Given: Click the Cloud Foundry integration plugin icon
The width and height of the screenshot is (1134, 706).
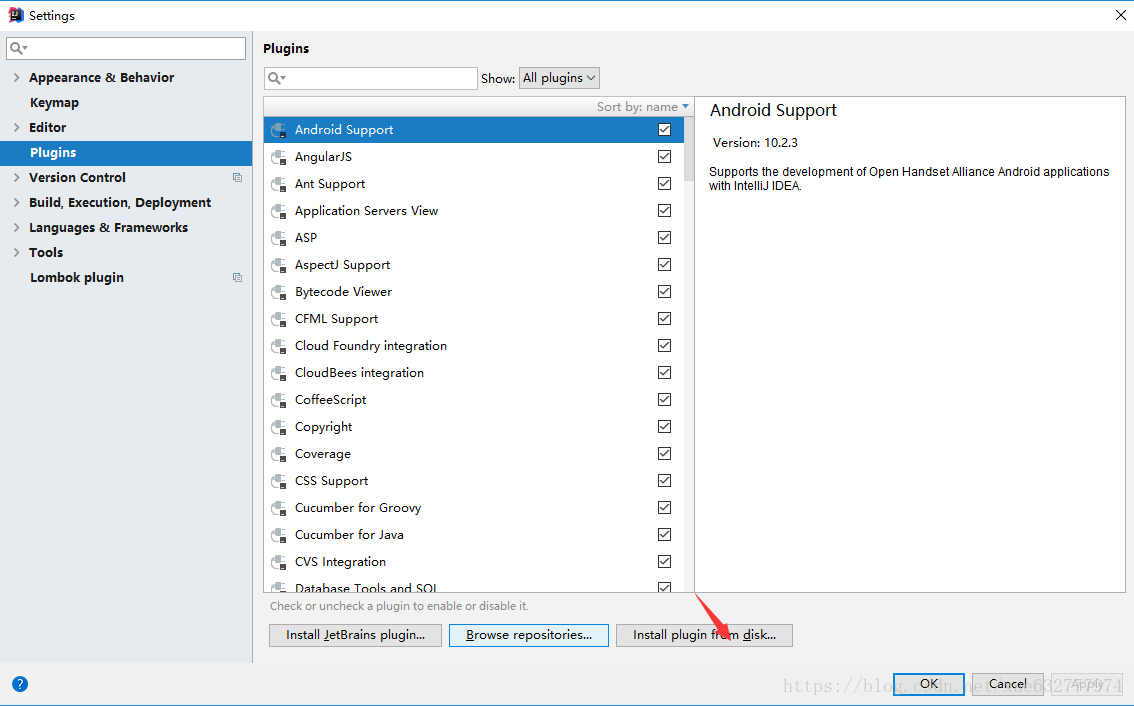Looking at the screenshot, I should [278, 346].
